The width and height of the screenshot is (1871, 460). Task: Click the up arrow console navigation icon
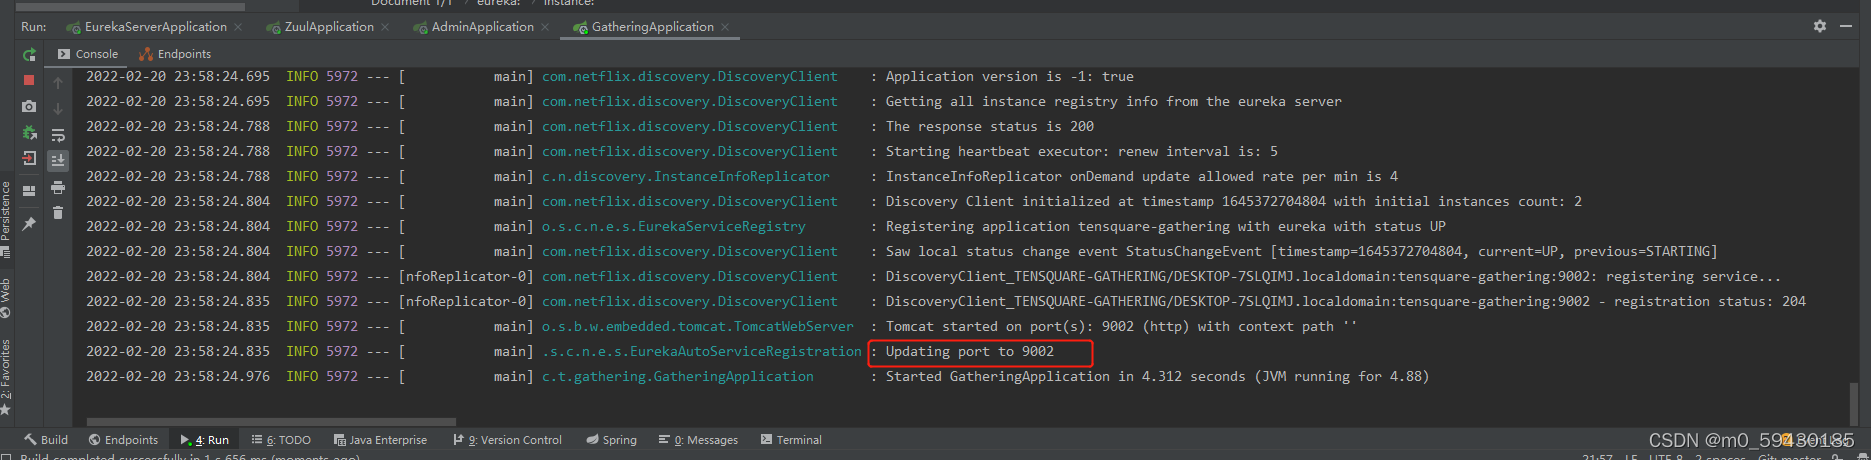pos(58,82)
